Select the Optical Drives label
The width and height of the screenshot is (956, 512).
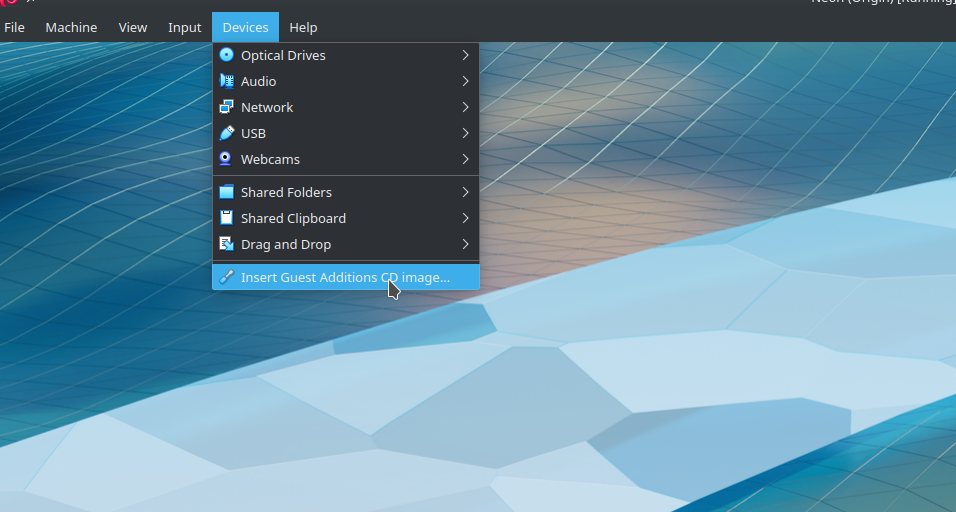pos(283,55)
